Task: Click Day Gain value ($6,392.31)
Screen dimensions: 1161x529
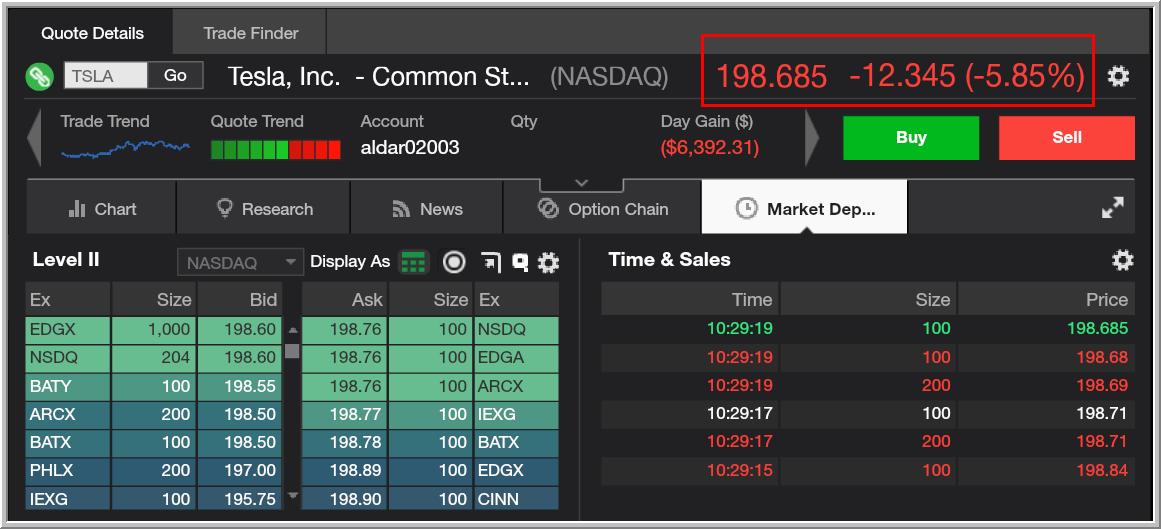Action: tap(710, 147)
